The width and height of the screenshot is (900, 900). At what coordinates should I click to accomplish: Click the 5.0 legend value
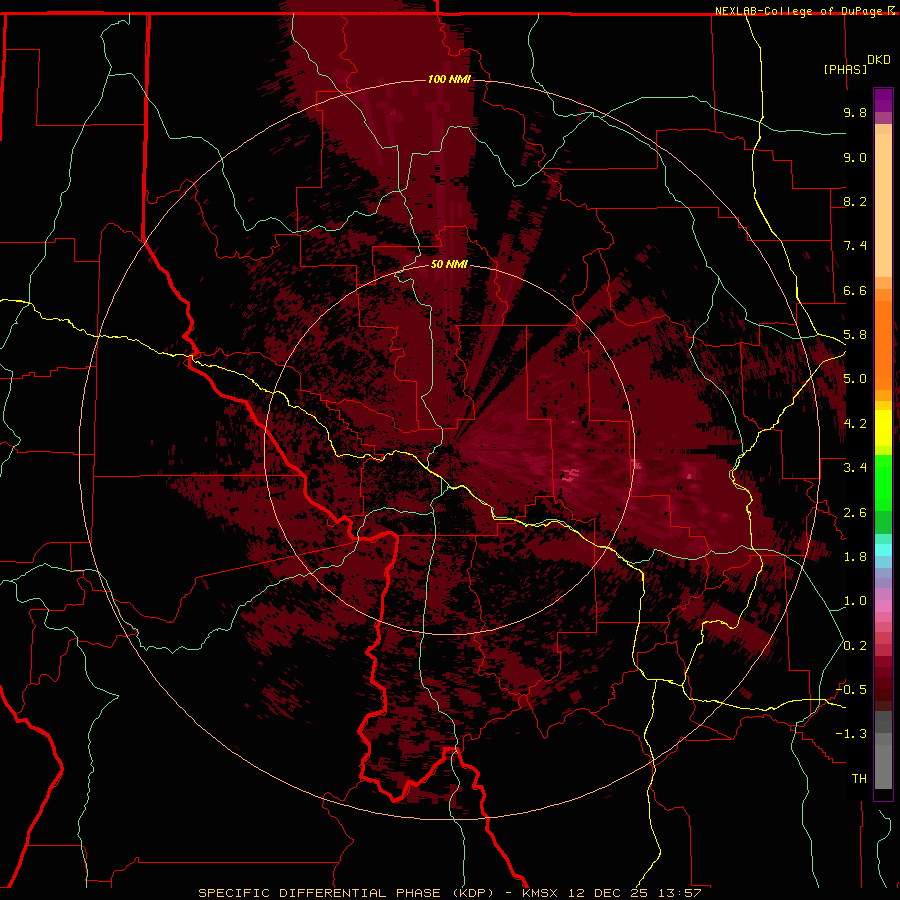(855, 379)
